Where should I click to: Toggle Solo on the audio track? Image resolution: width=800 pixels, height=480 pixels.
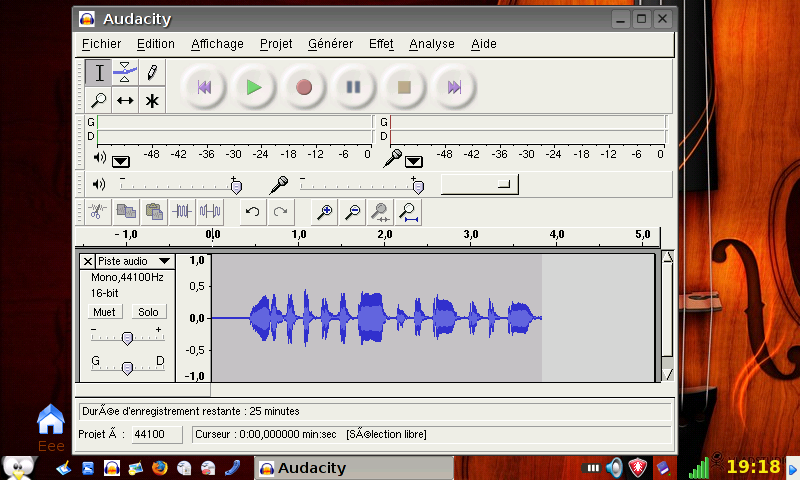pos(148,312)
